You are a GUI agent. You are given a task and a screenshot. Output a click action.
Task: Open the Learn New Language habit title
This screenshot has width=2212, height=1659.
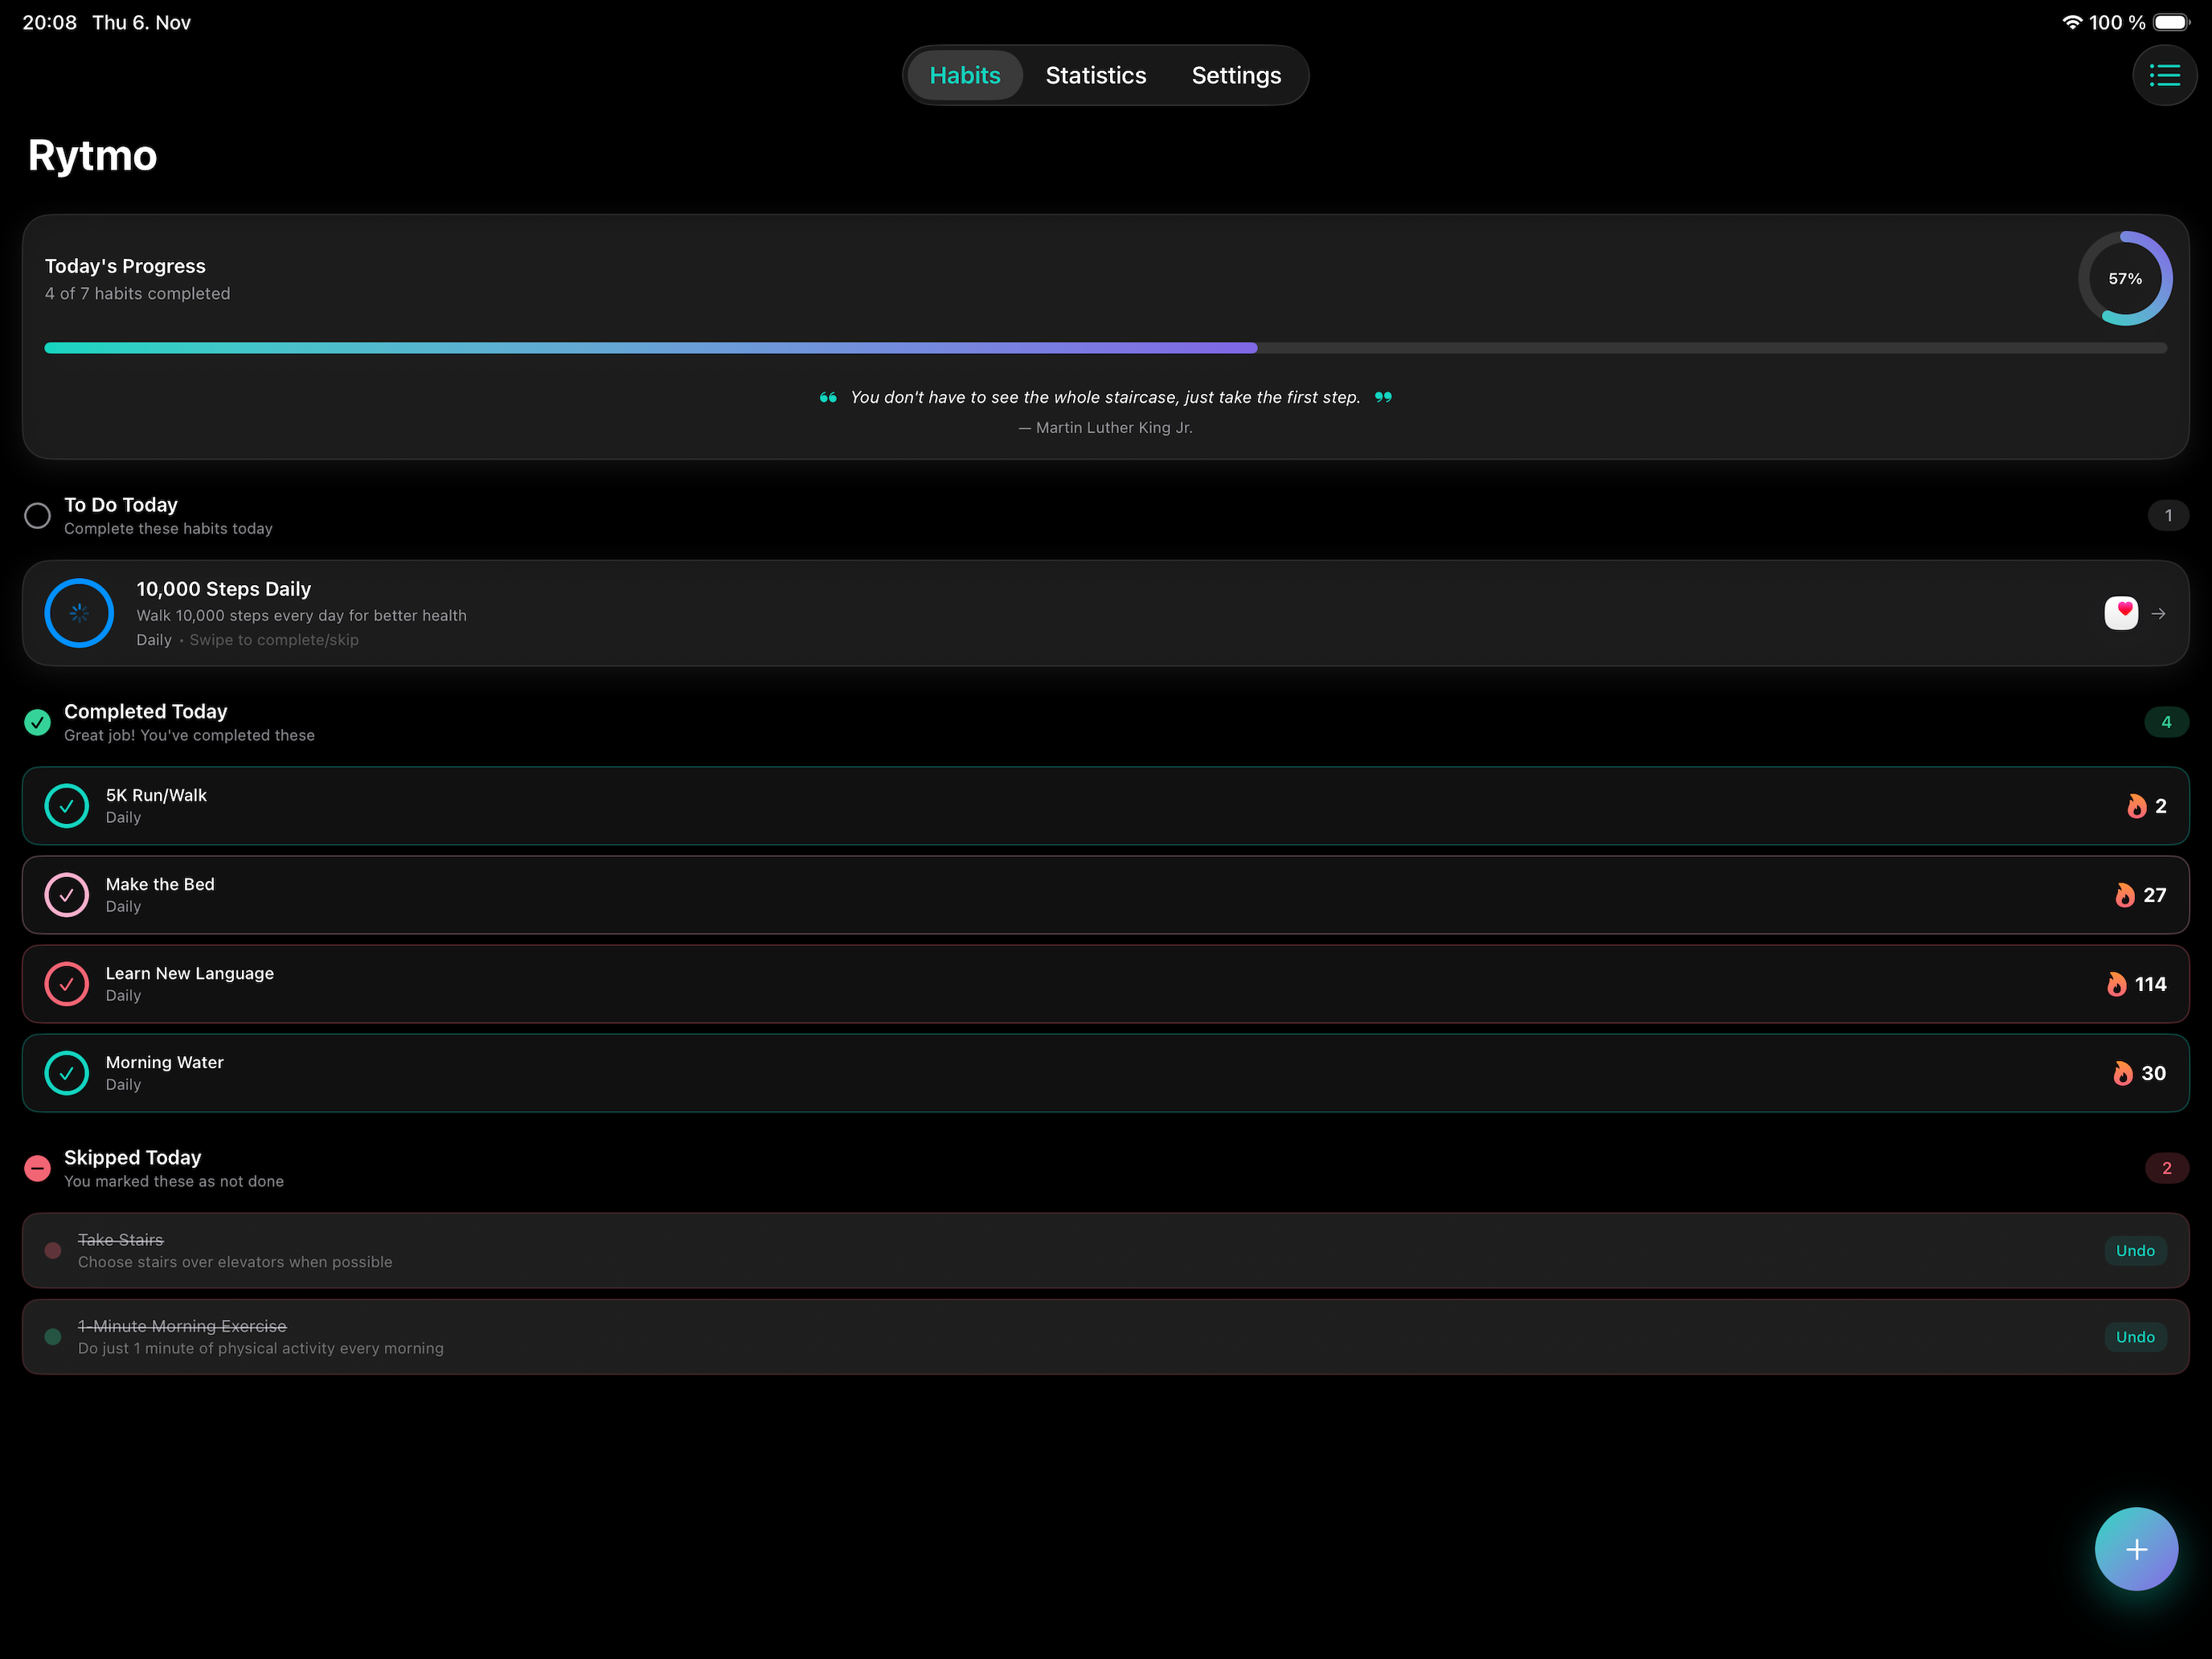click(190, 973)
